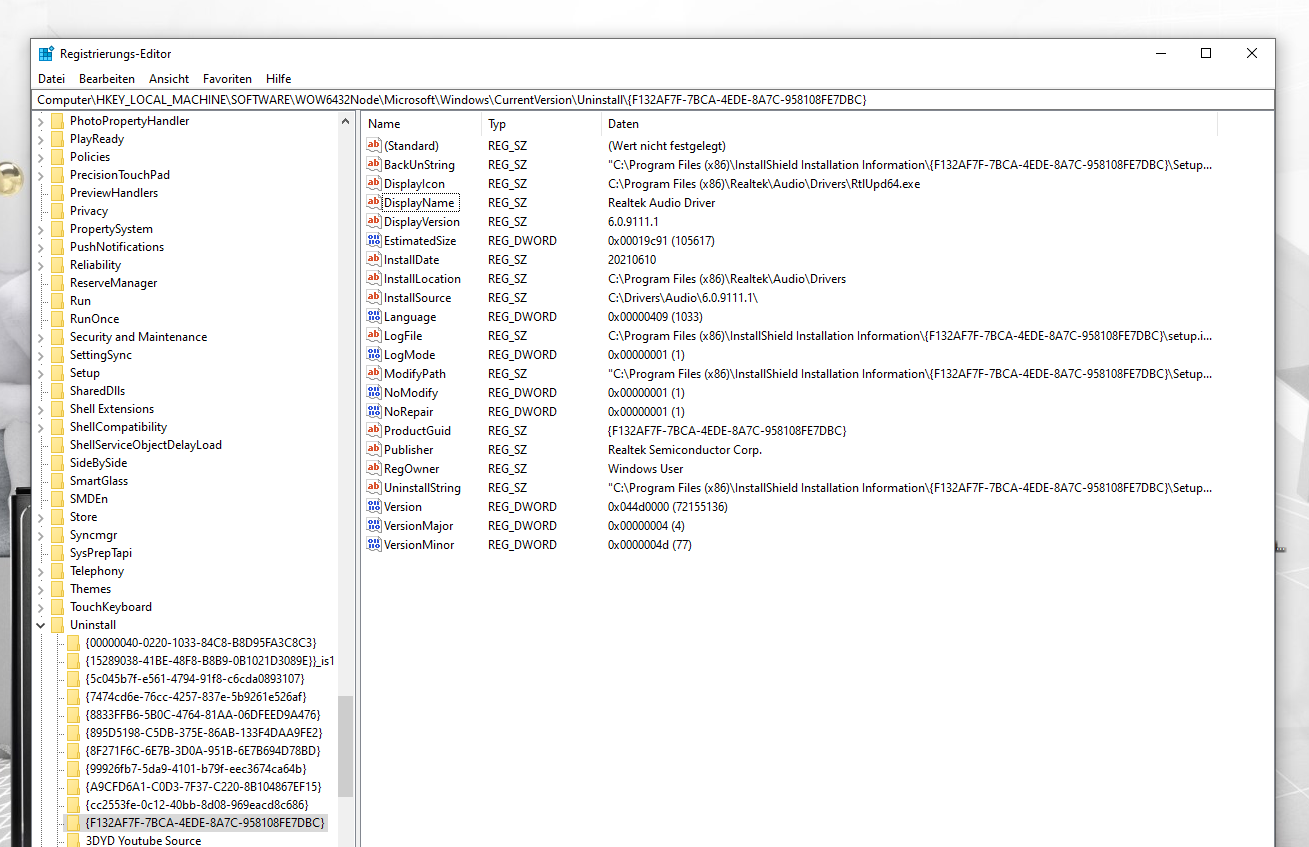Click the EstimatedSize DWORD icon

[374, 240]
